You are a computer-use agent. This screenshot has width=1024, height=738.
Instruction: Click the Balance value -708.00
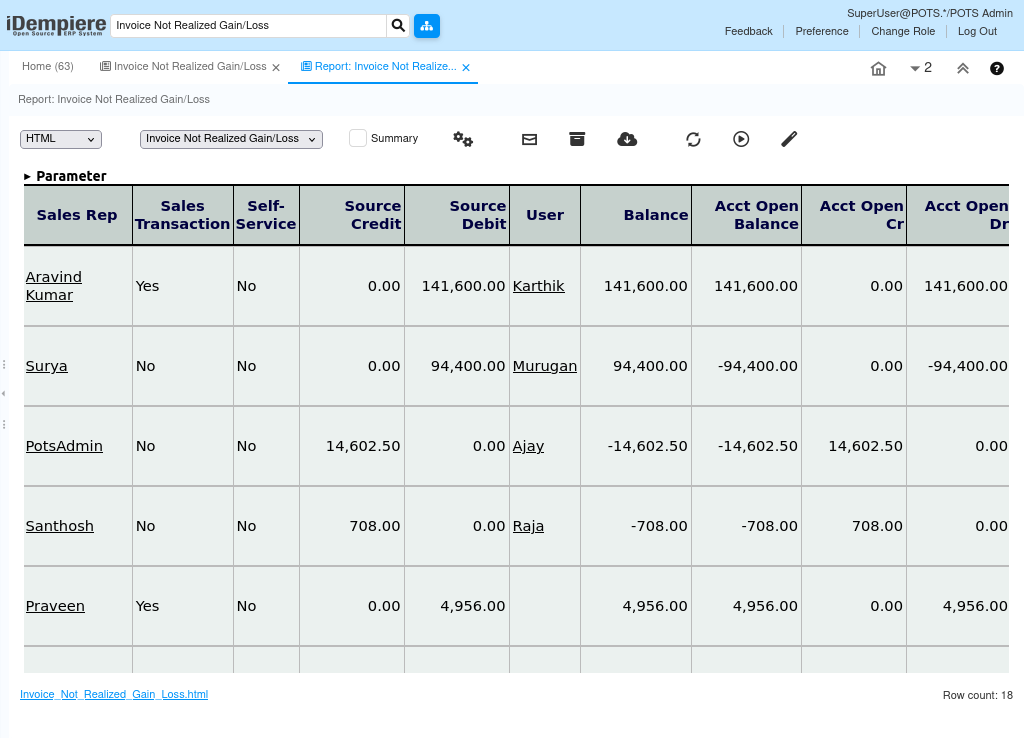tap(659, 526)
